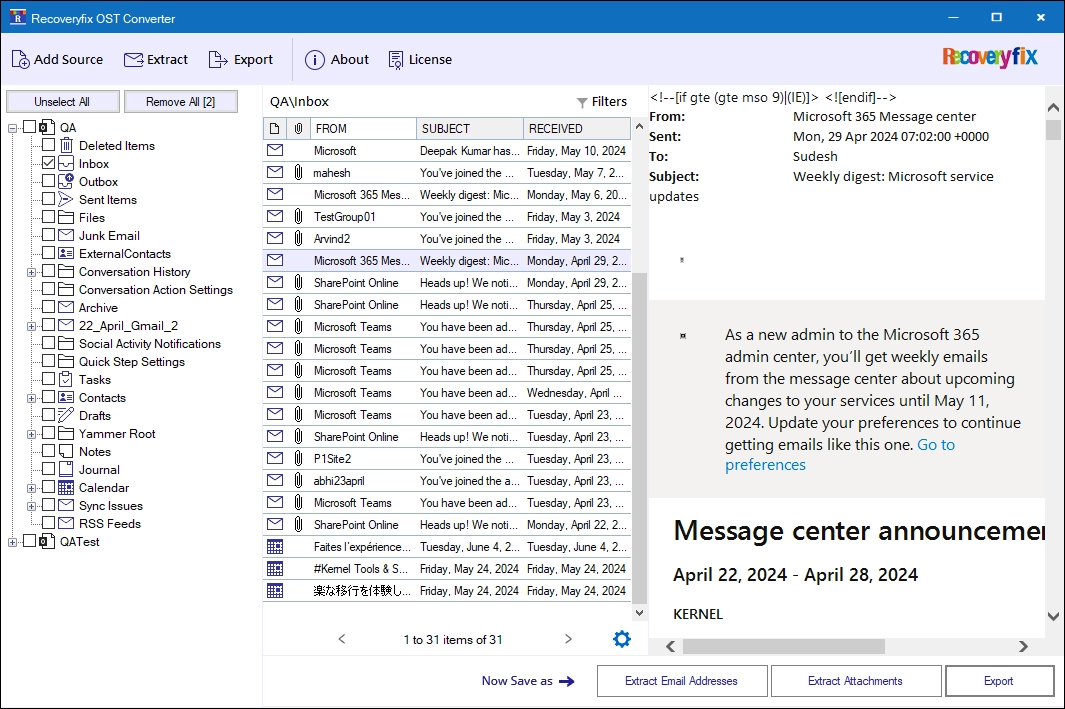Select the Deepak Kumar message from Microsoft
1065x709 pixels.
click(447, 151)
